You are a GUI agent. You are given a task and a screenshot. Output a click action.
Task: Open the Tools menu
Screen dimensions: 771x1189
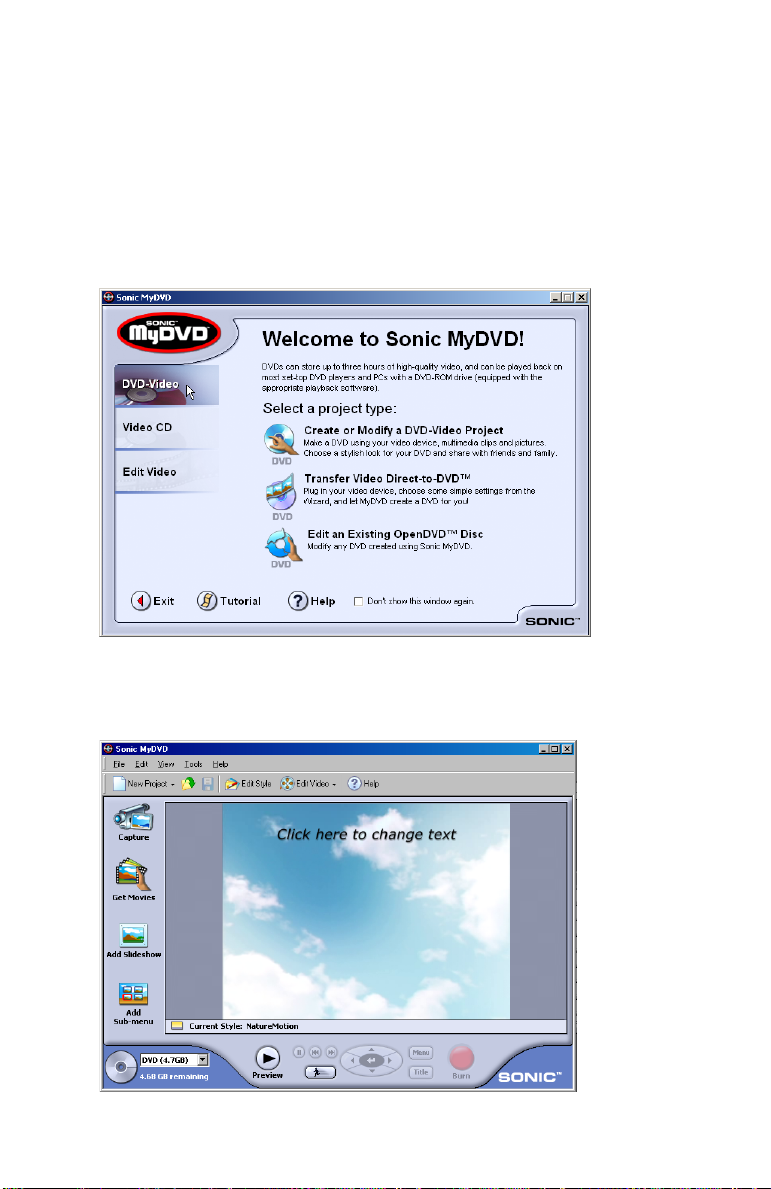(x=193, y=764)
